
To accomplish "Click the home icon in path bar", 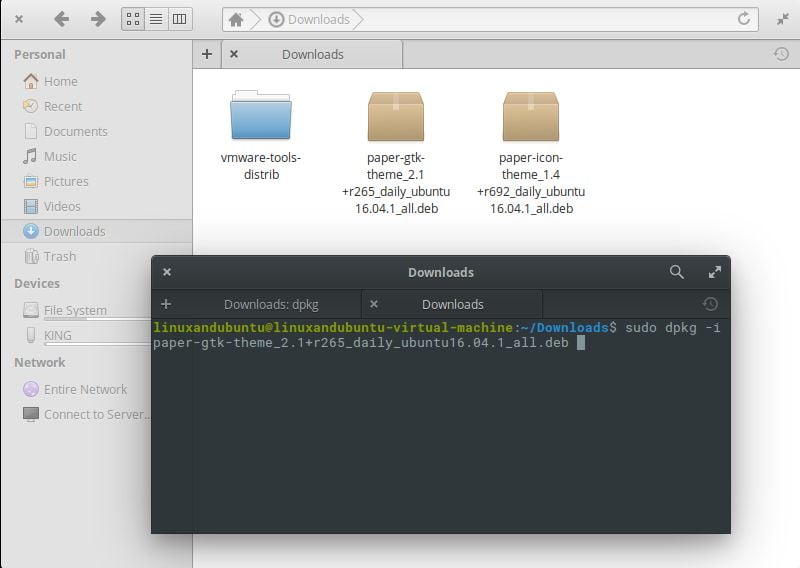I will click(x=236, y=20).
